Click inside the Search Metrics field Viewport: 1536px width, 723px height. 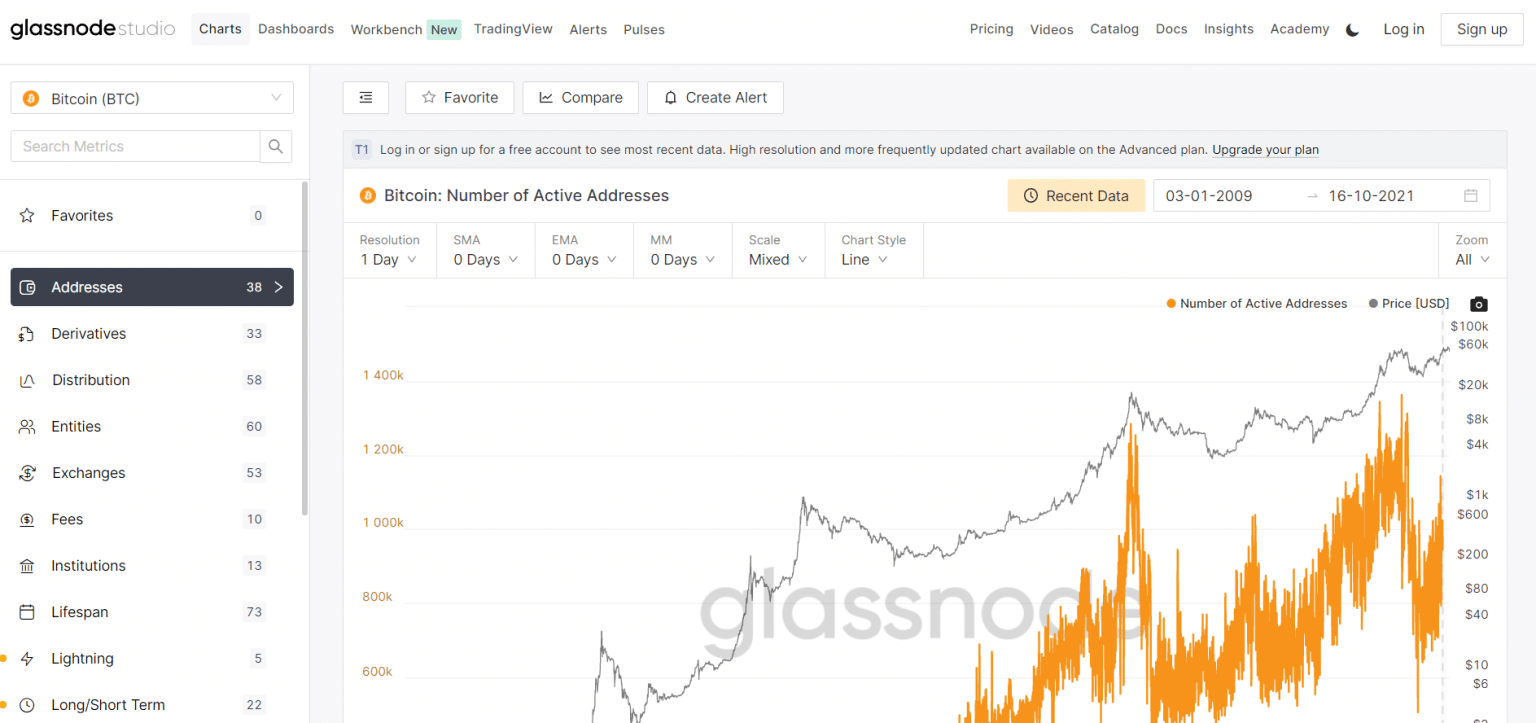coord(135,146)
